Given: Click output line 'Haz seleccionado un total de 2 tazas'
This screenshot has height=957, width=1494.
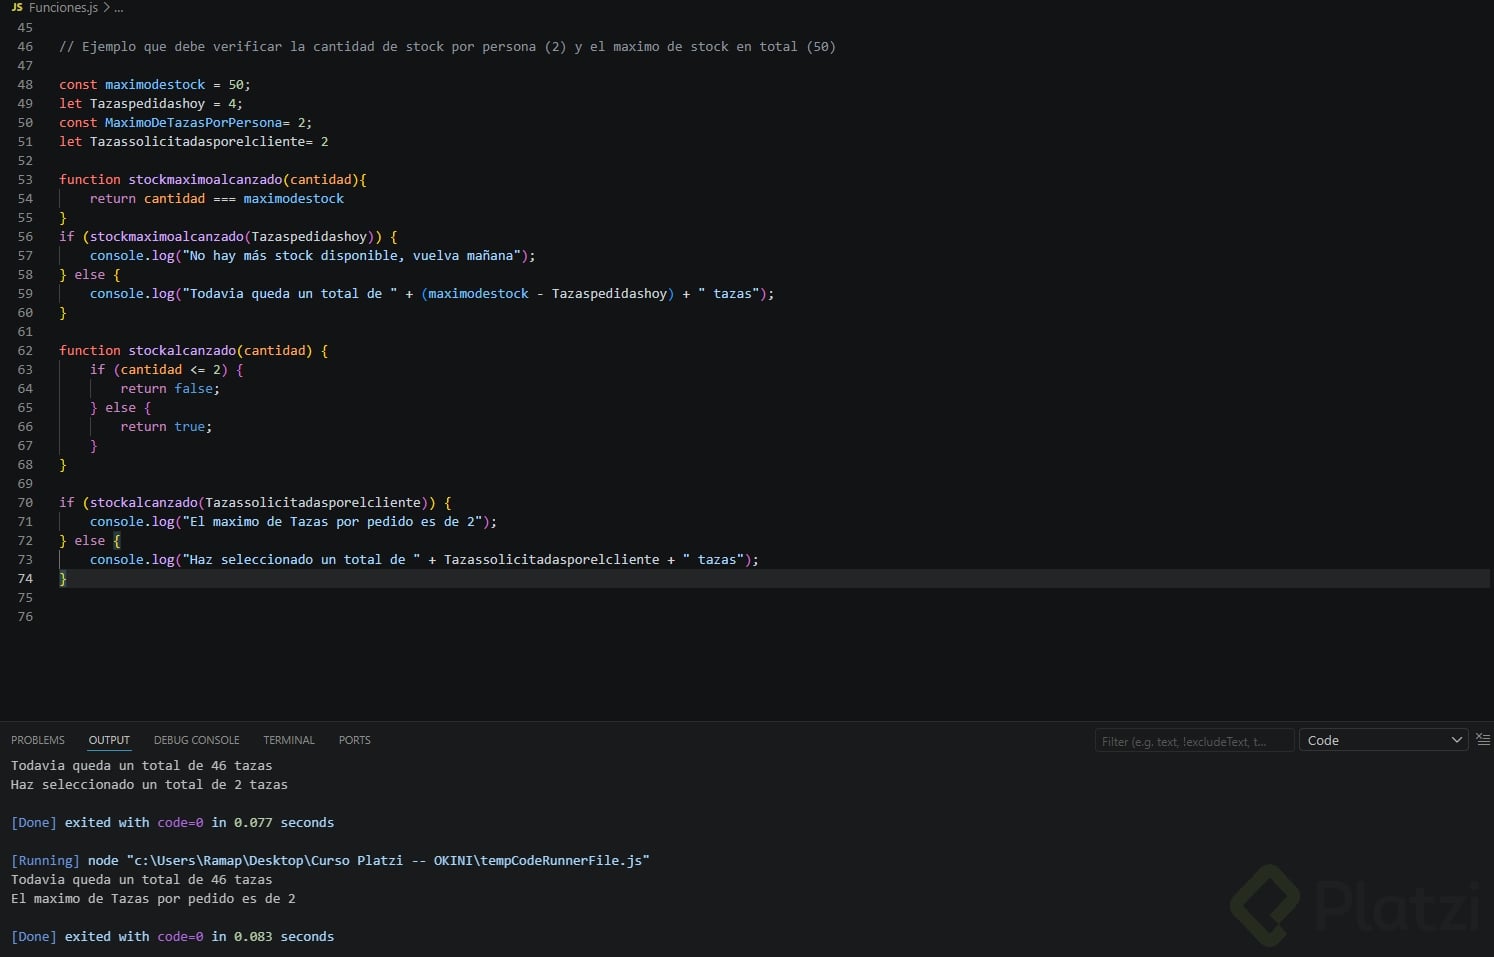Looking at the screenshot, I should [x=149, y=785].
